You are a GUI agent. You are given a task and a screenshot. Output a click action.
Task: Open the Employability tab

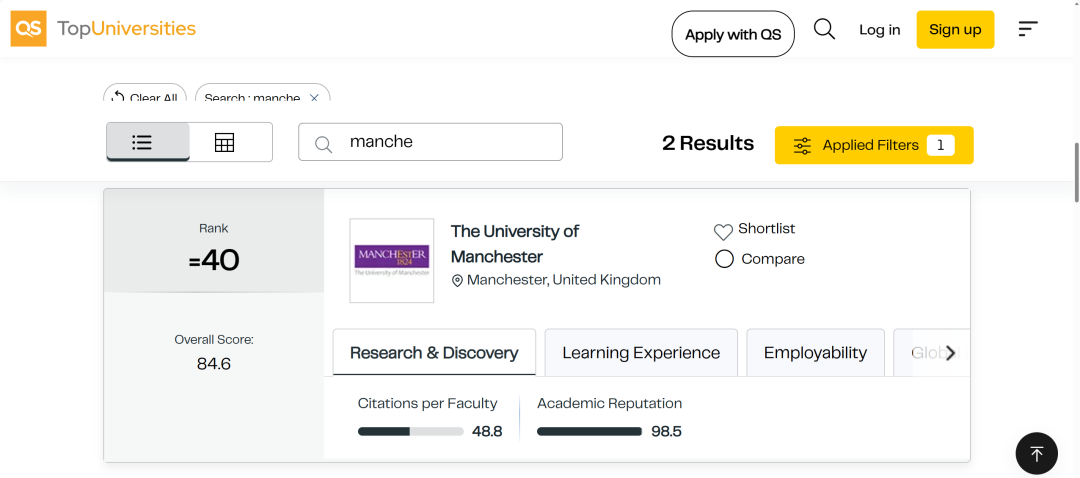pos(816,353)
